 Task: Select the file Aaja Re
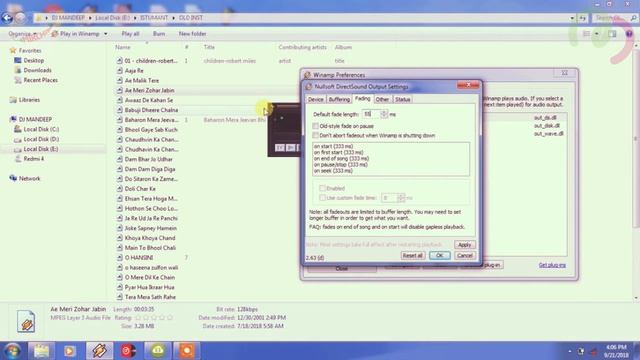point(134,71)
